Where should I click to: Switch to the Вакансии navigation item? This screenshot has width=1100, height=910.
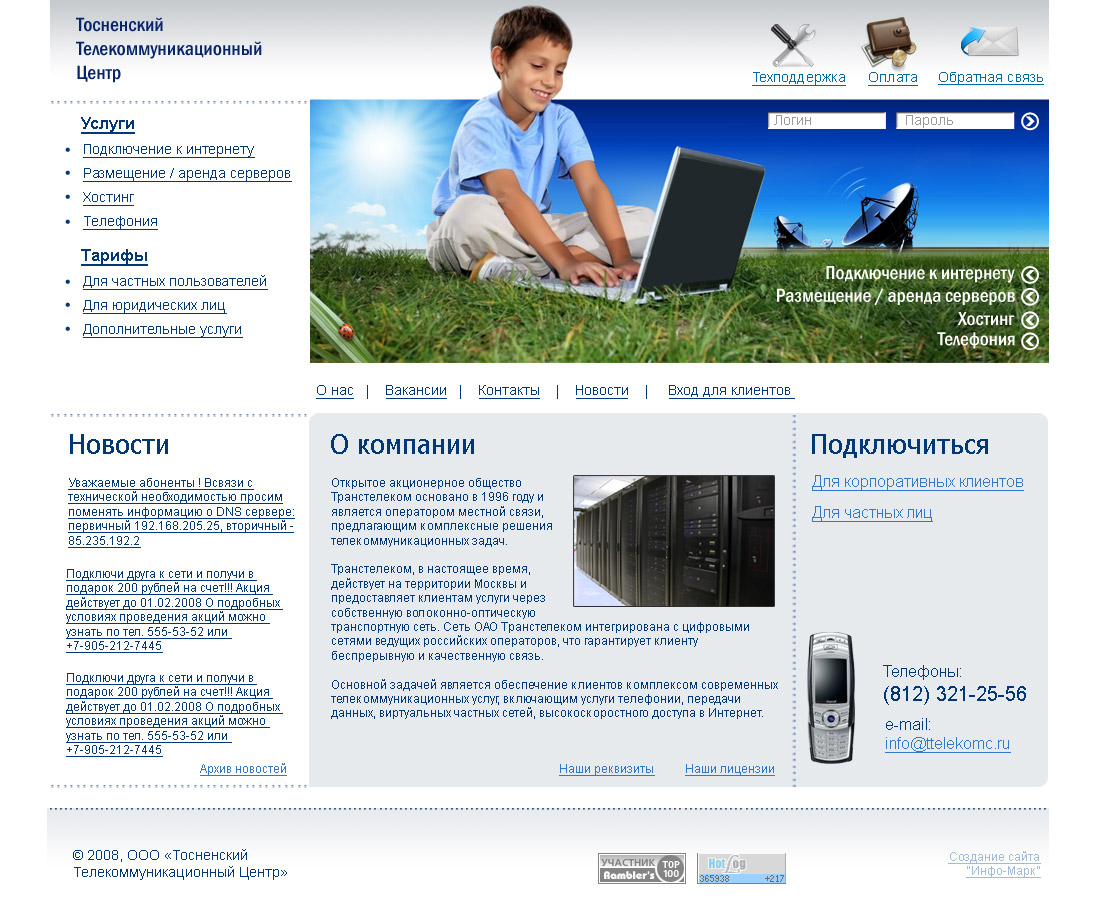tap(415, 390)
